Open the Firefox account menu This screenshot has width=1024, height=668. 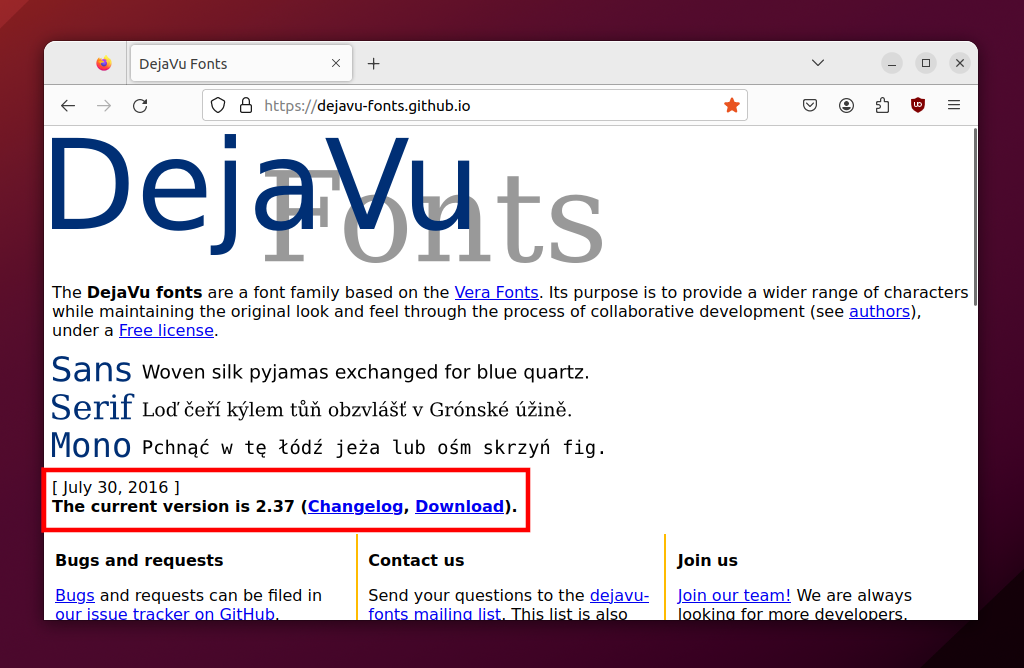(846, 106)
